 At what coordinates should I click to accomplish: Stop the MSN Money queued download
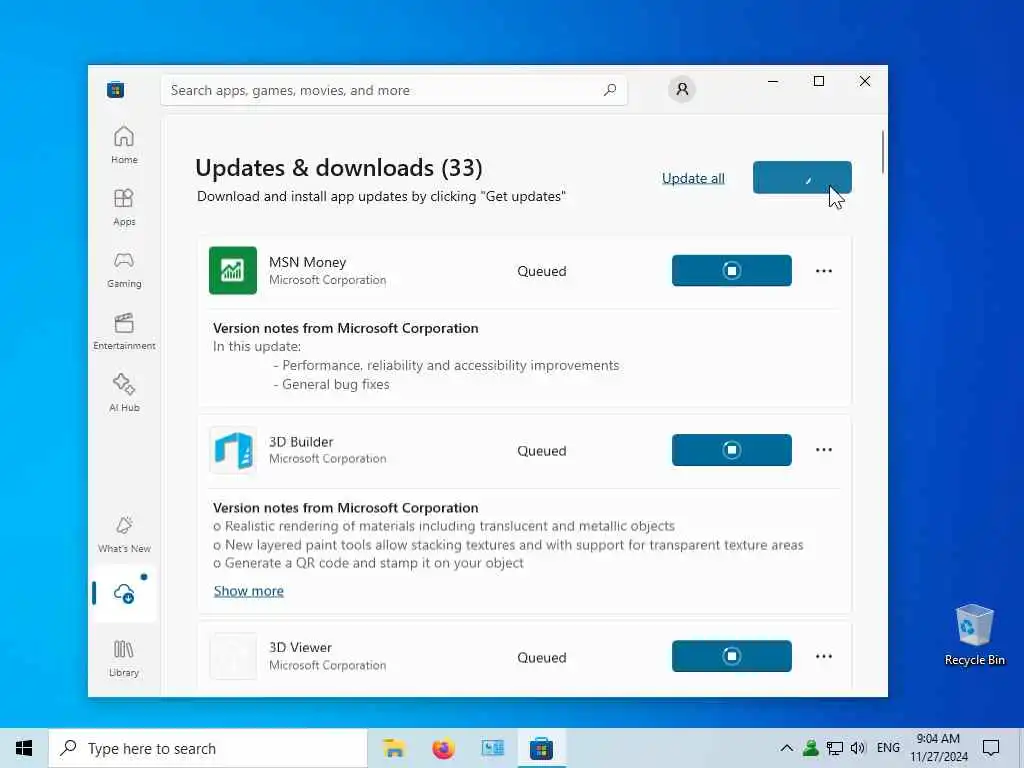pos(731,270)
